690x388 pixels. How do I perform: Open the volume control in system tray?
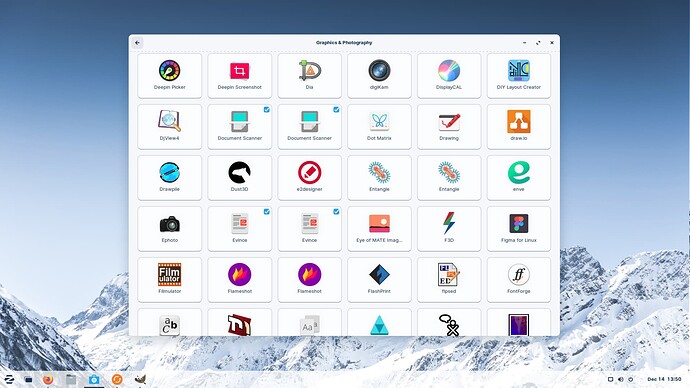tap(620, 379)
